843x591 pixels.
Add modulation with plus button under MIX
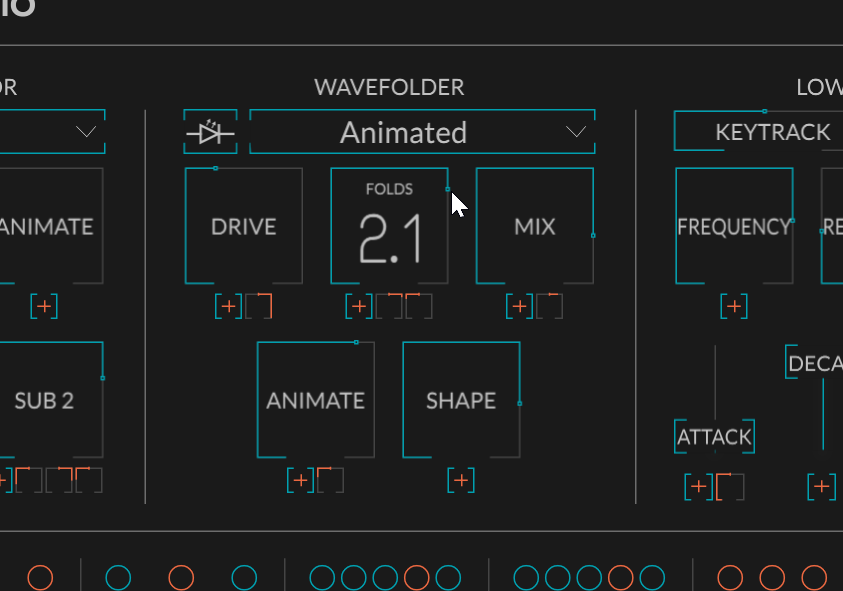click(519, 307)
